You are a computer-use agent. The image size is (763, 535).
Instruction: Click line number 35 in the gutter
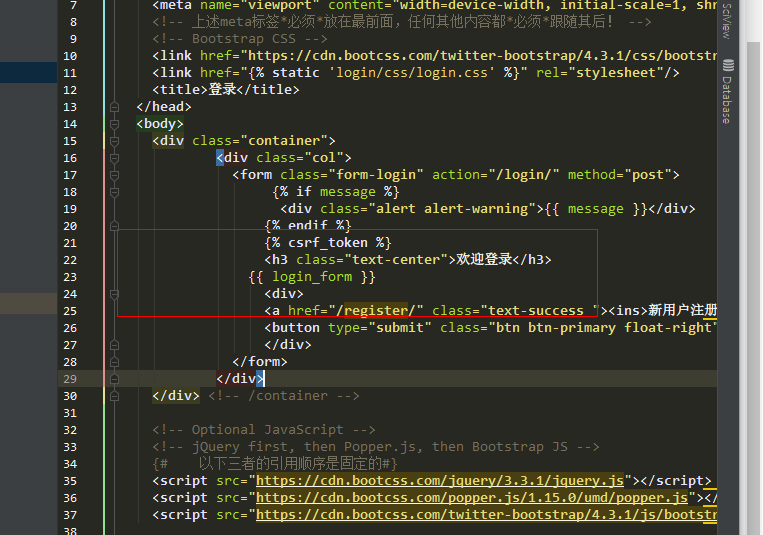click(x=70, y=481)
